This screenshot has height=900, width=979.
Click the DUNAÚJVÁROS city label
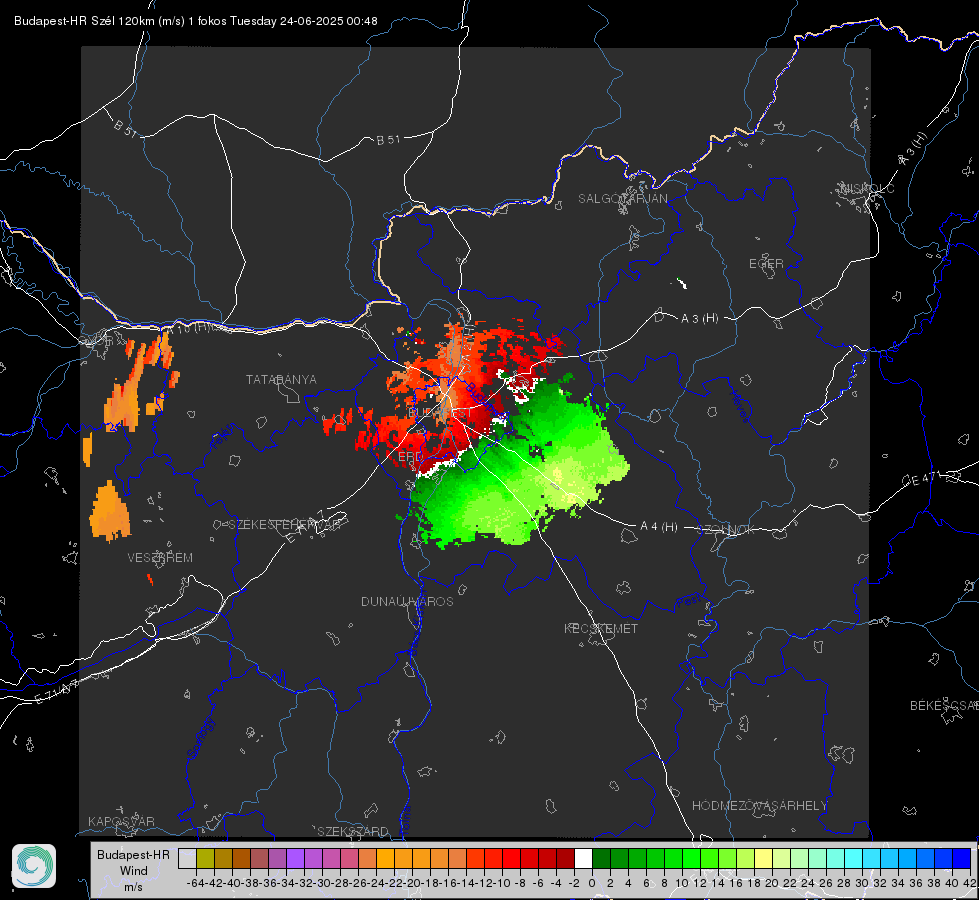[x=407, y=601]
